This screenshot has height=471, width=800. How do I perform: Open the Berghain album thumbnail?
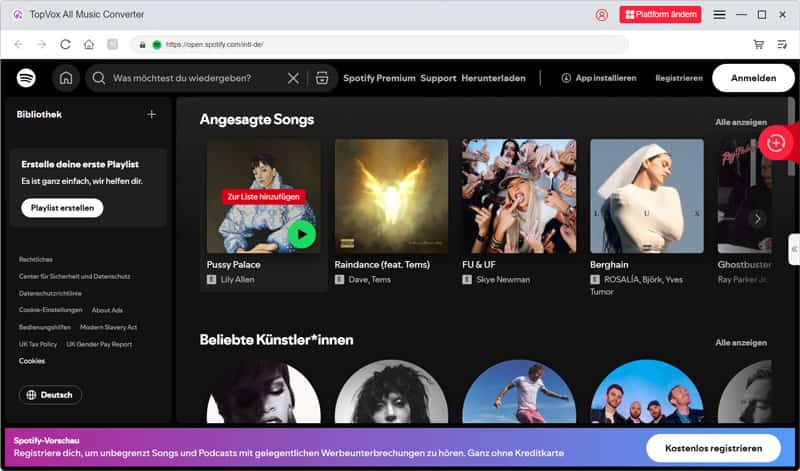click(x=646, y=196)
